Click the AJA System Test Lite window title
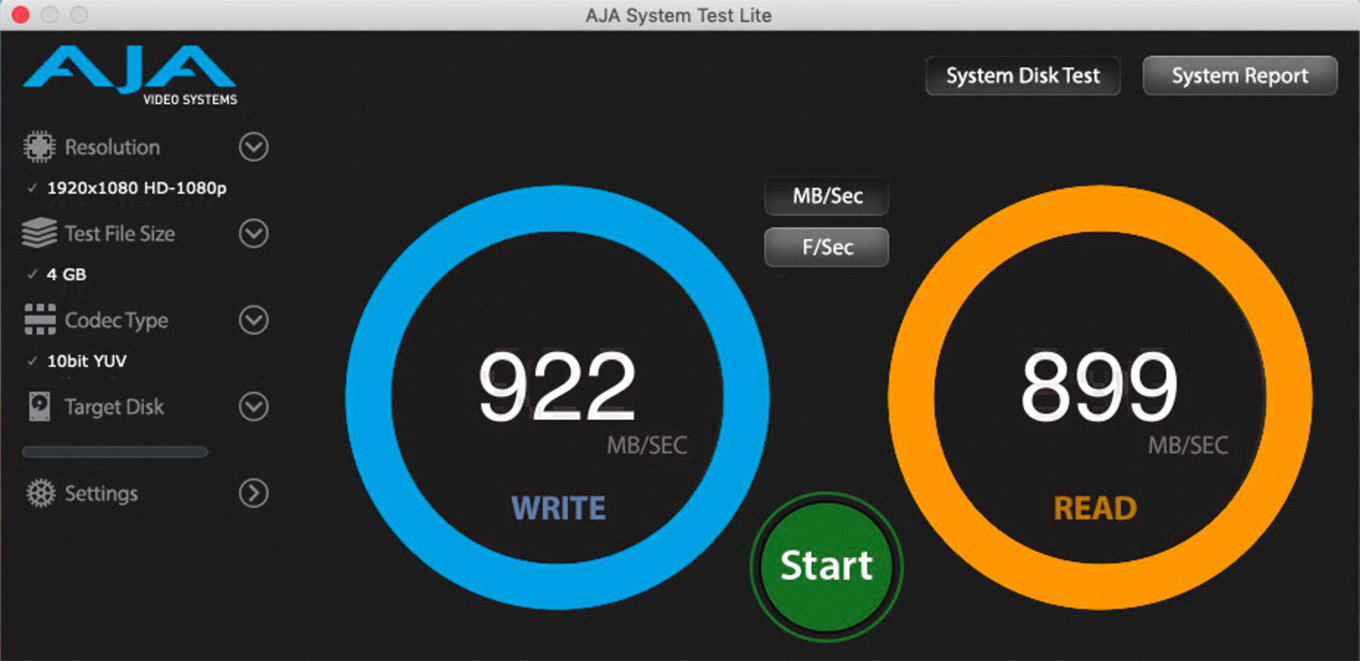1360x661 pixels. pyautogui.click(x=678, y=15)
